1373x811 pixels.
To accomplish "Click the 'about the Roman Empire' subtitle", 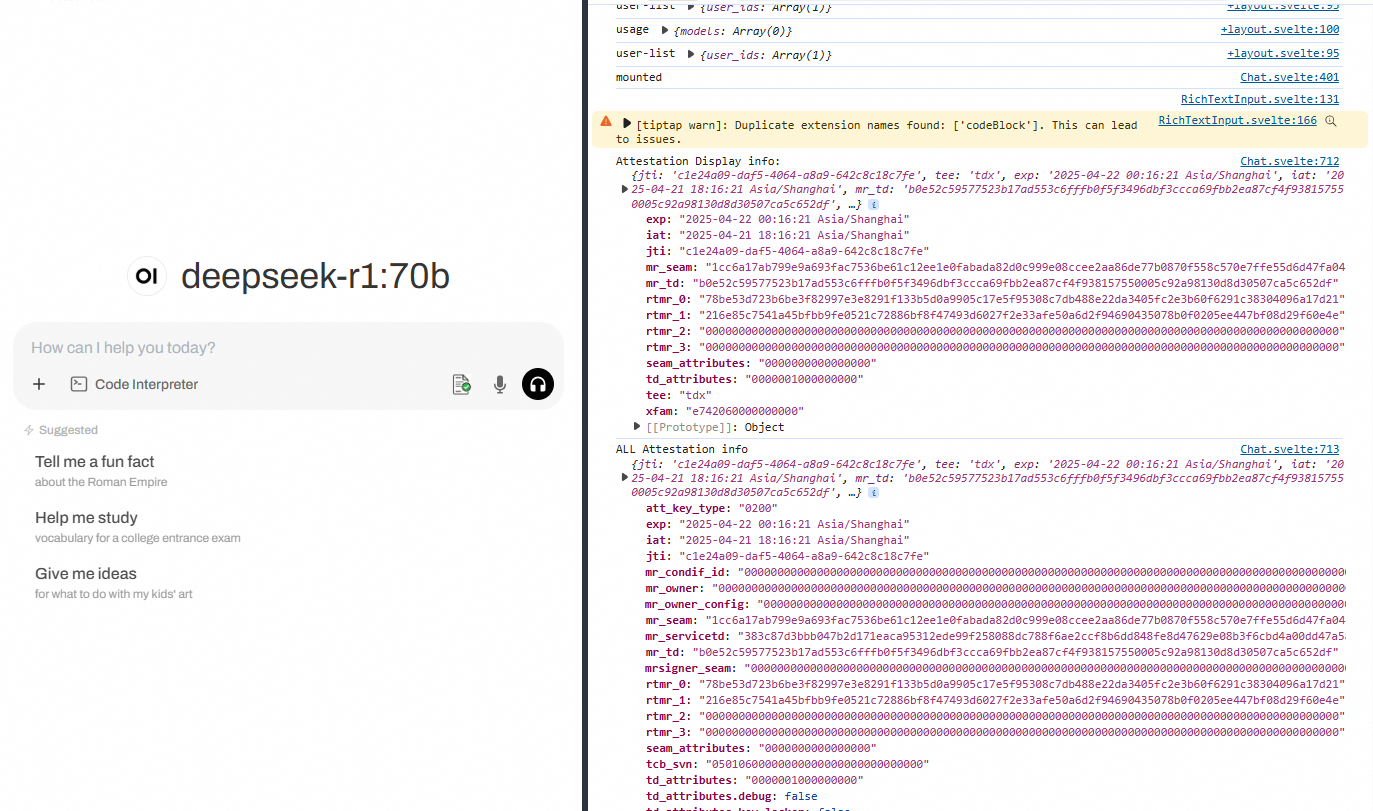I will tap(101, 482).
